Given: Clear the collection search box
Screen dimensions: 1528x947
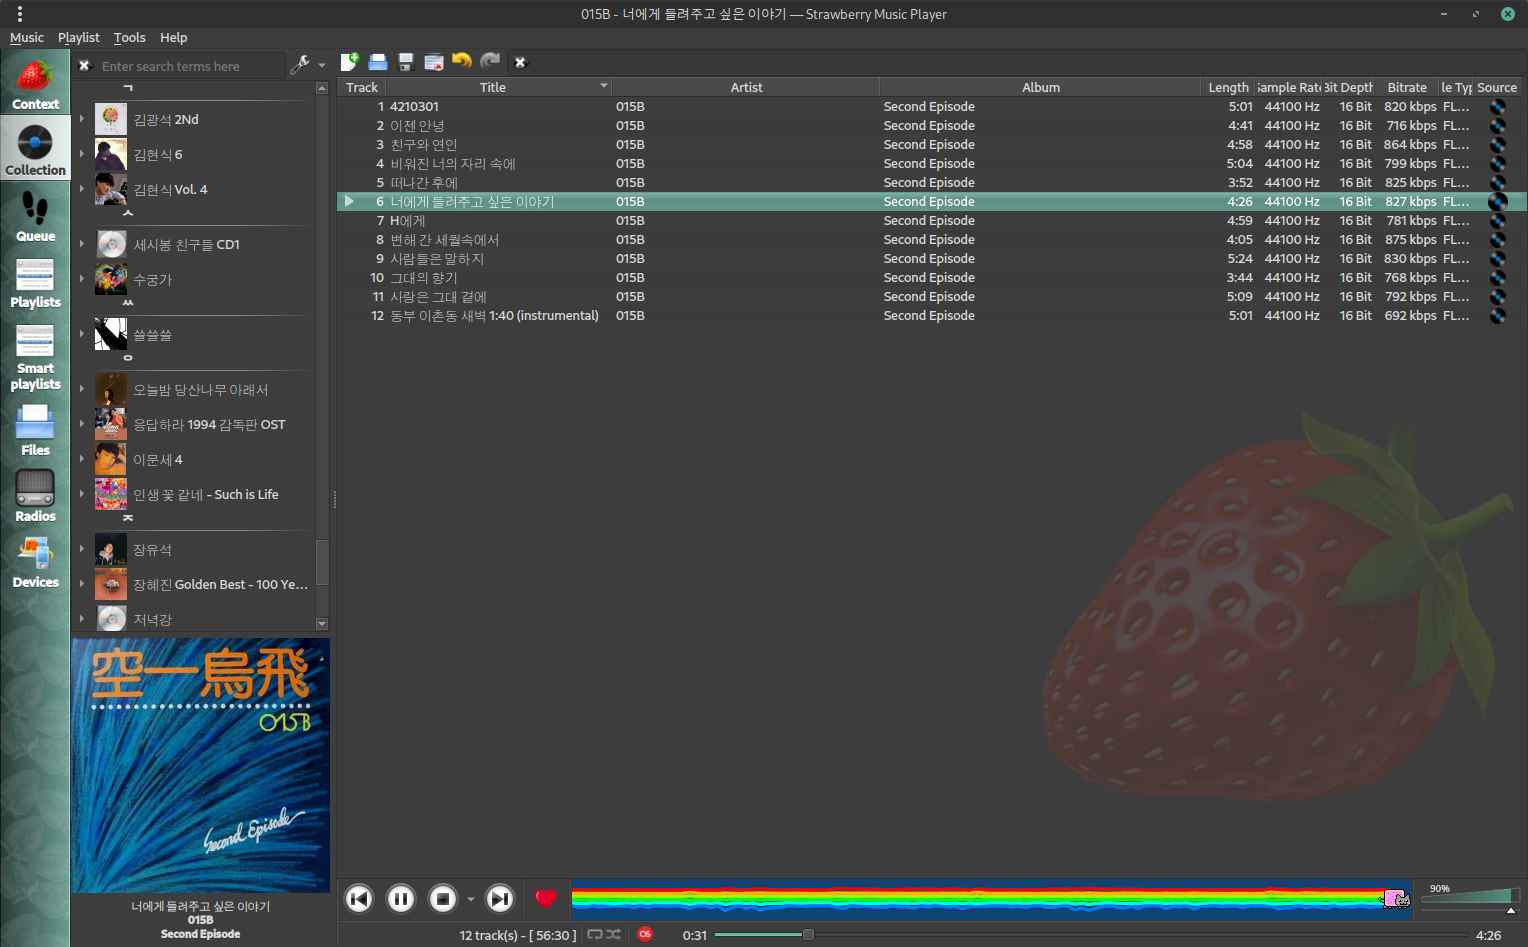Looking at the screenshot, I should tap(85, 66).
